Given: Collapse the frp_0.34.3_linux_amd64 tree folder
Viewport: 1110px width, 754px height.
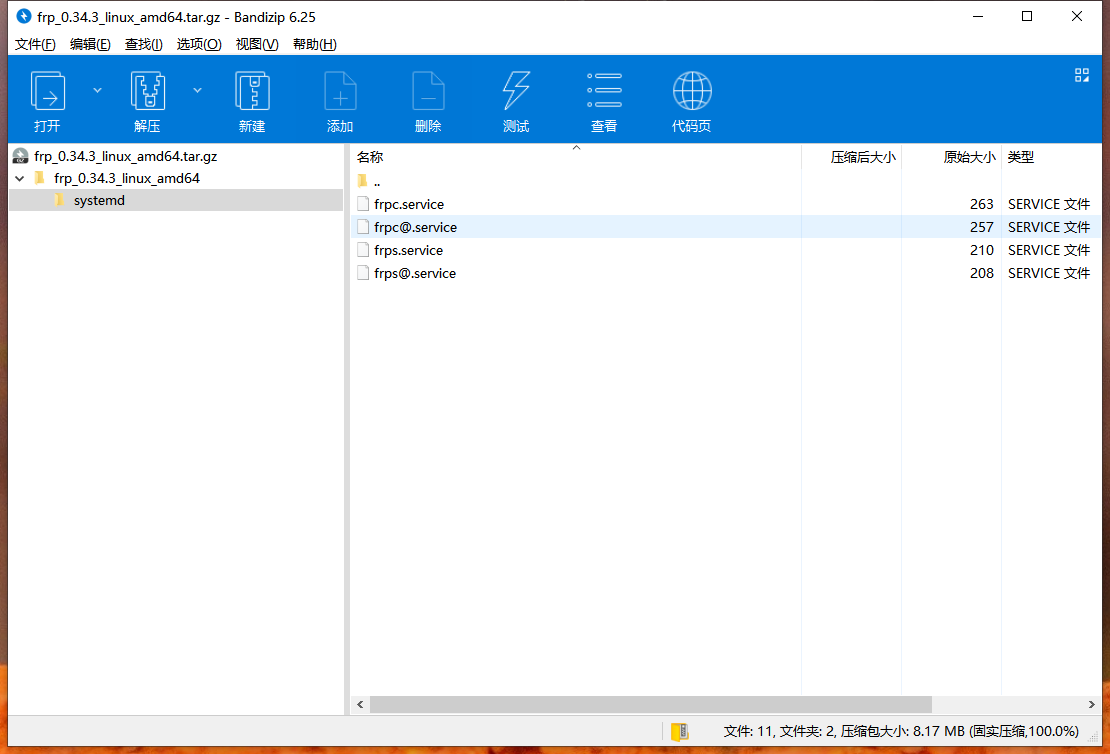Looking at the screenshot, I should [20, 179].
